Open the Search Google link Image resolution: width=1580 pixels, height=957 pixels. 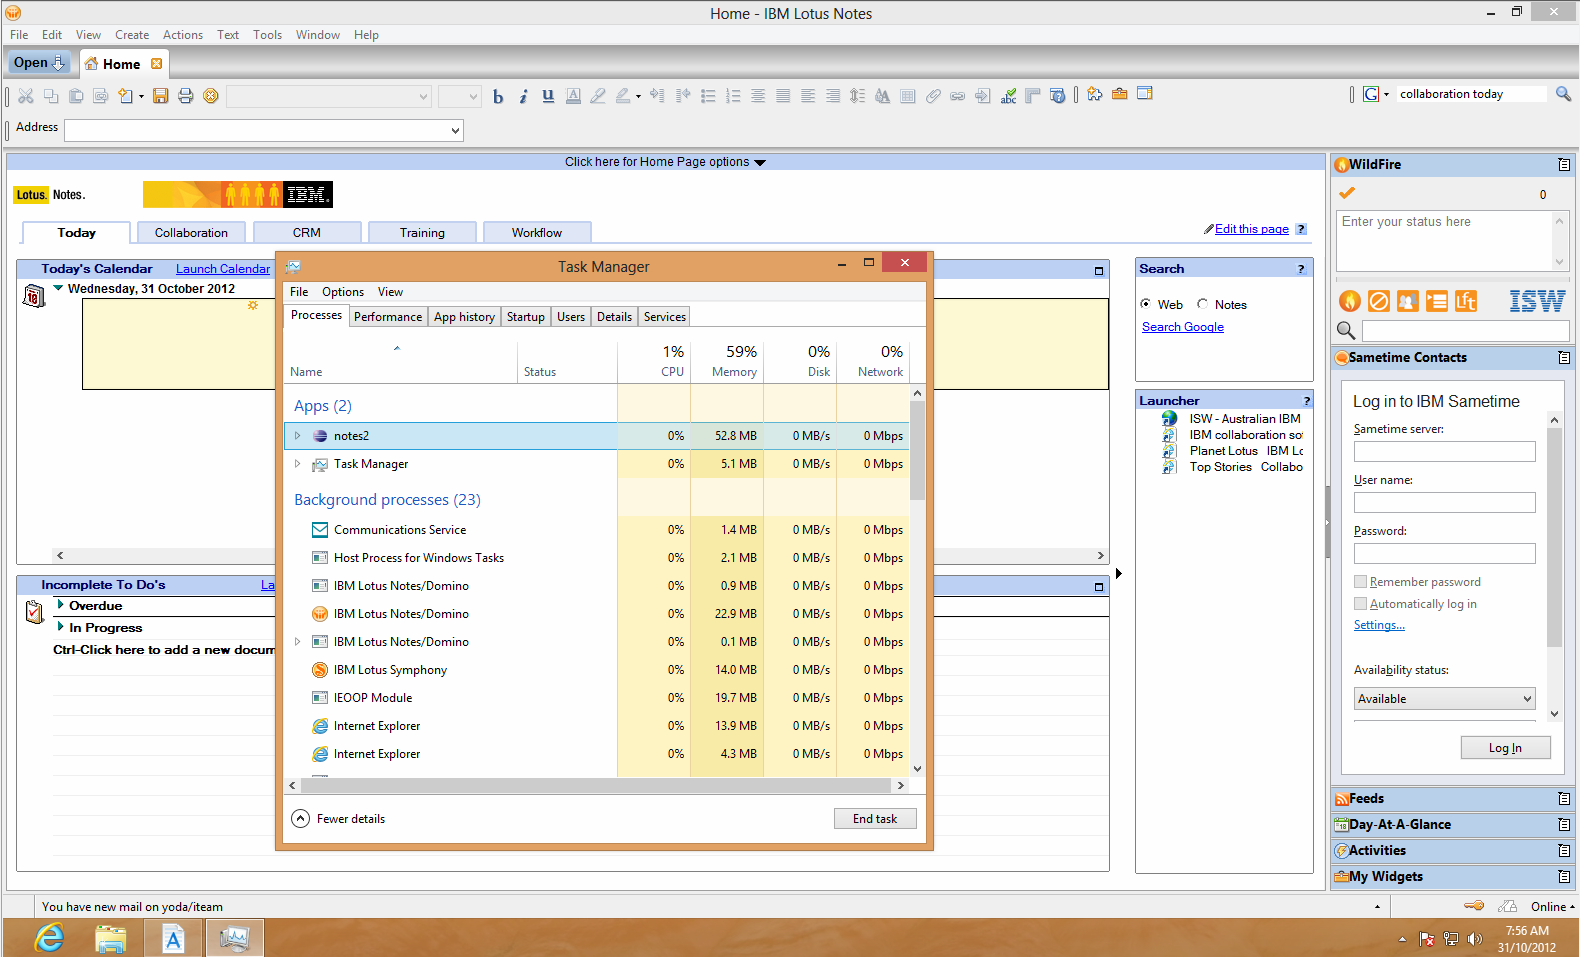pyautogui.click(x=1183, y=327)
